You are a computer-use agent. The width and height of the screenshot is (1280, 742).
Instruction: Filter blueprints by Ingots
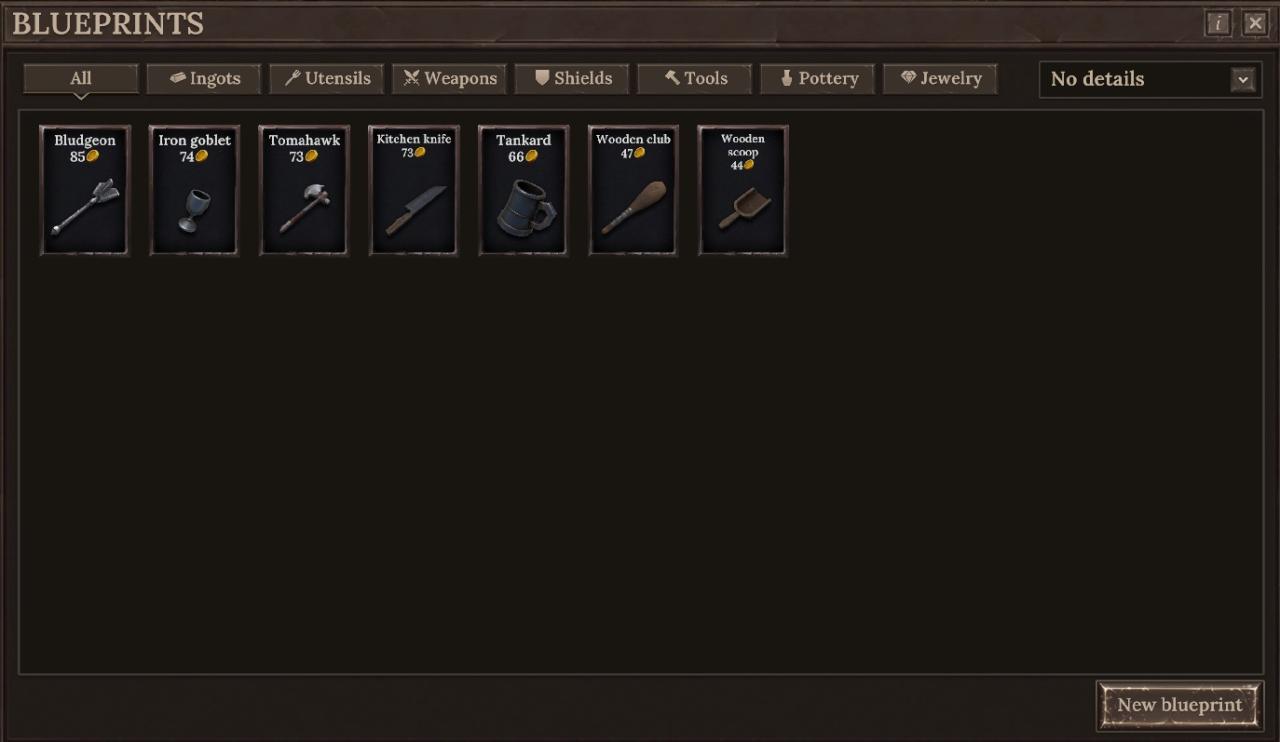[204, 79]
